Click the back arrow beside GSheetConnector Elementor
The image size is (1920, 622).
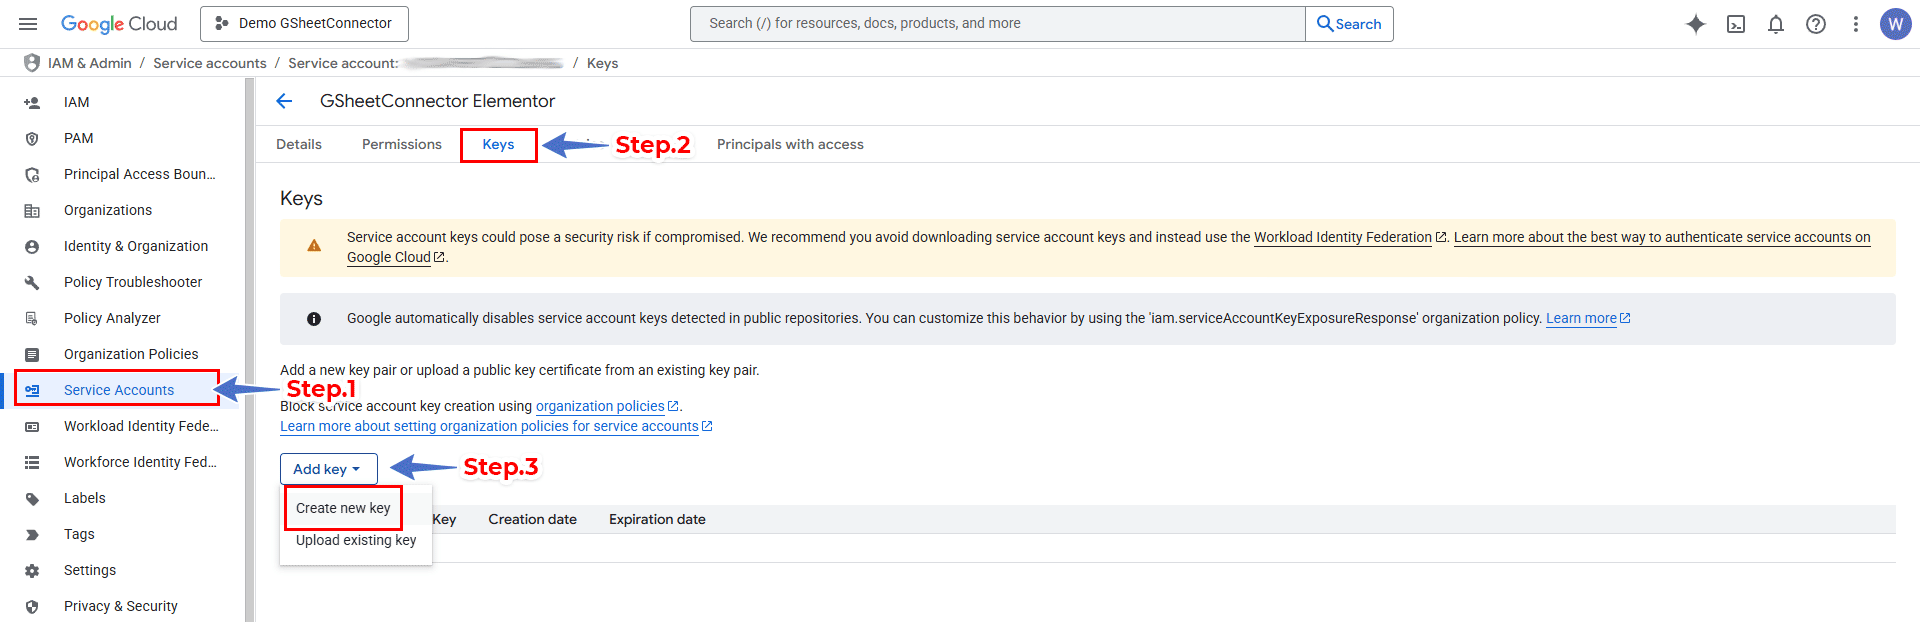pyautogui.click(x=284, y=101)
